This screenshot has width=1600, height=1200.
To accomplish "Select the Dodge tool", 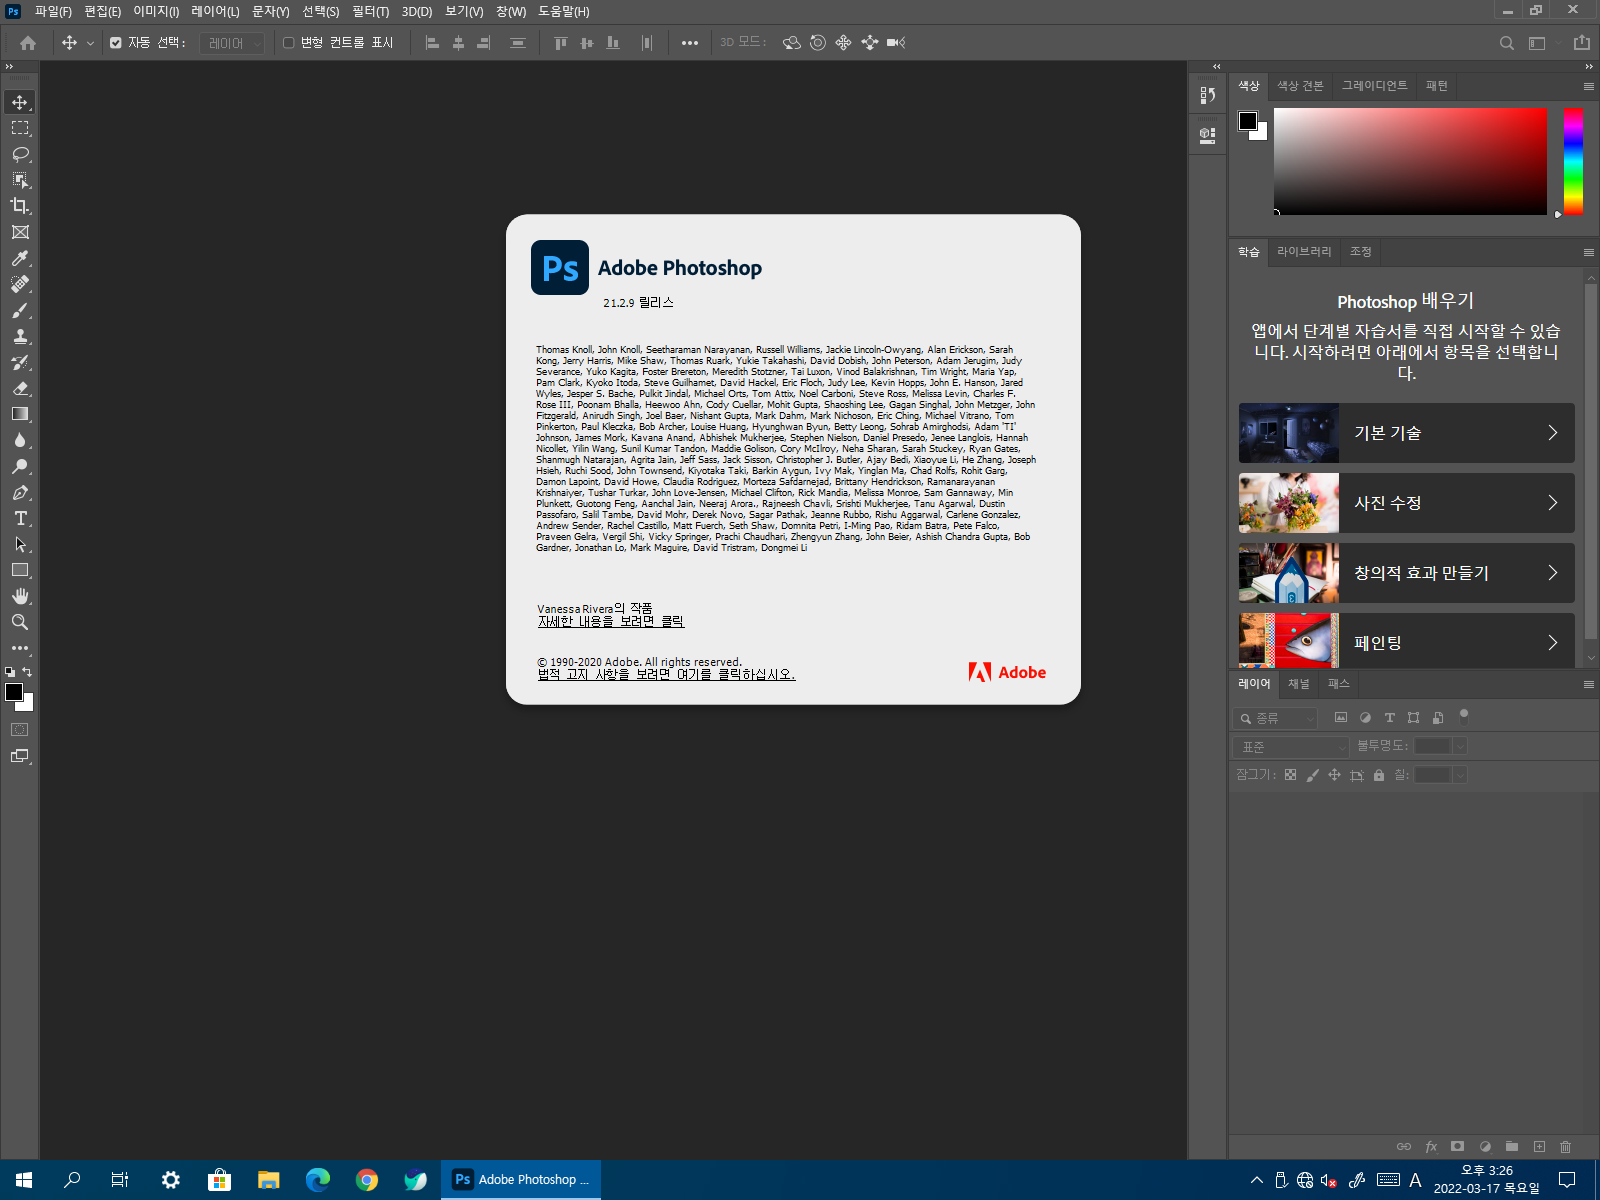I will 20,466.
